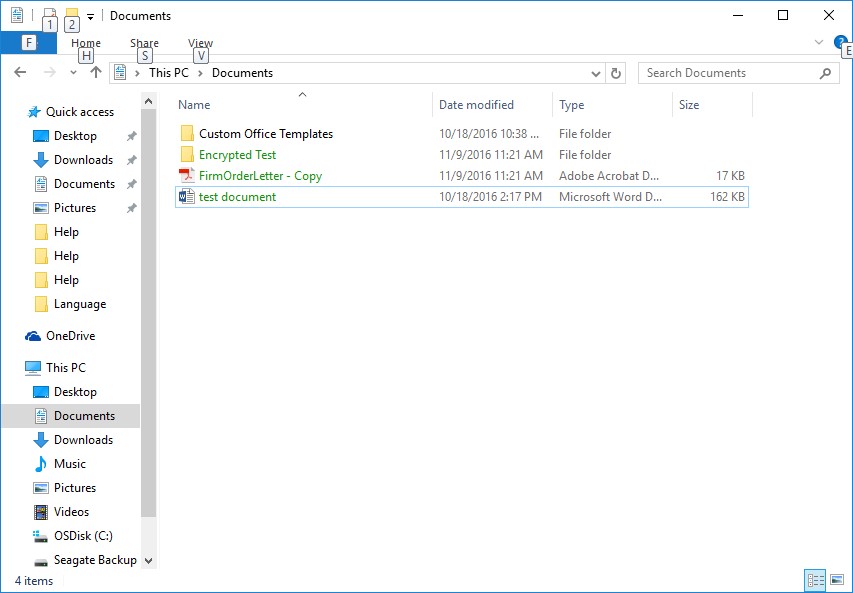Select the test document Word file

tap(237, 197)
